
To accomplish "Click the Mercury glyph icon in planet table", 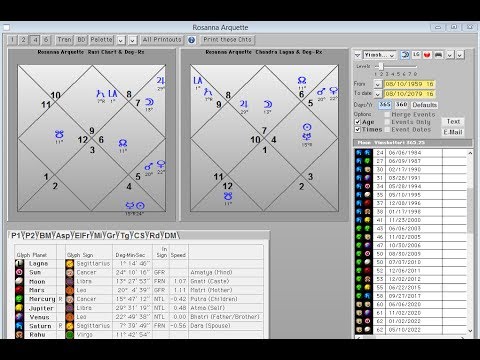I will (x=19, y=299).
